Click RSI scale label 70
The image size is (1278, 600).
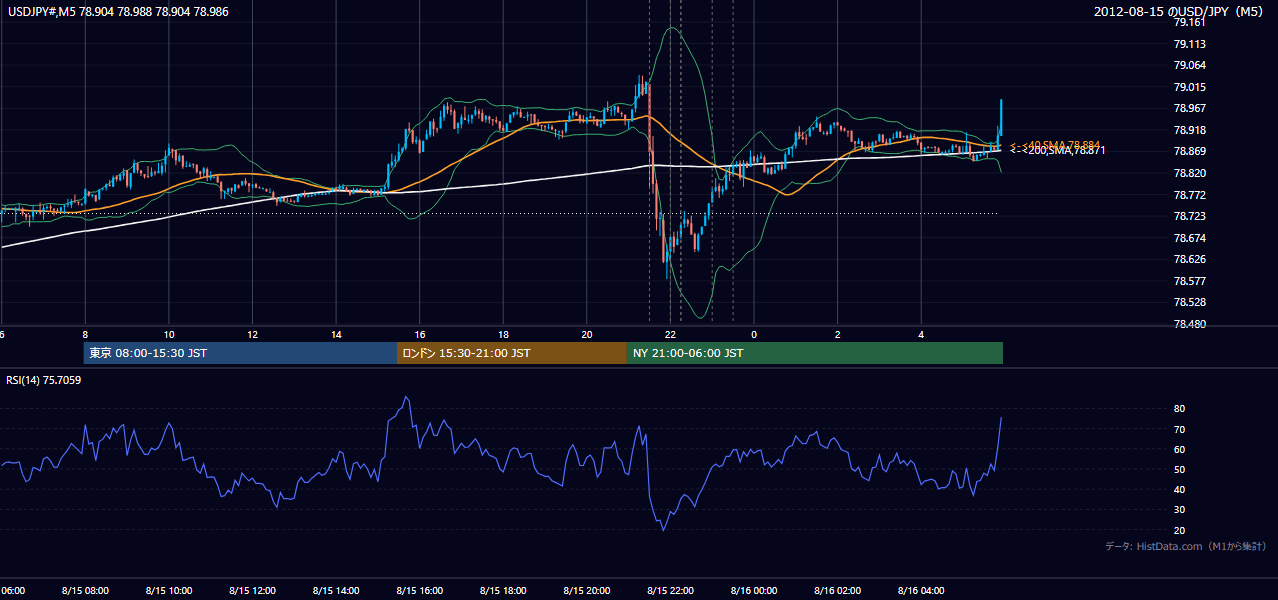pos(1179,429)
